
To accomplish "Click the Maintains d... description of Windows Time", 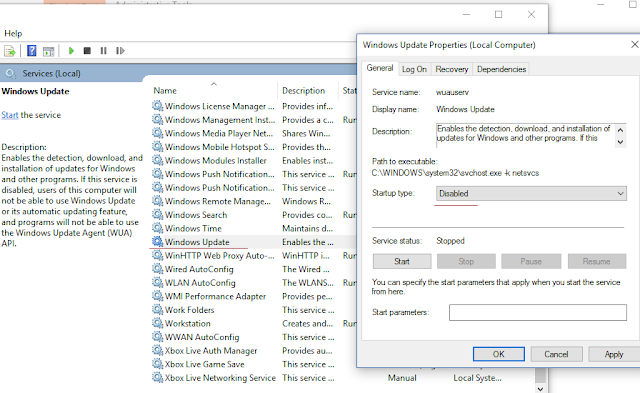I will pos(307,228).
